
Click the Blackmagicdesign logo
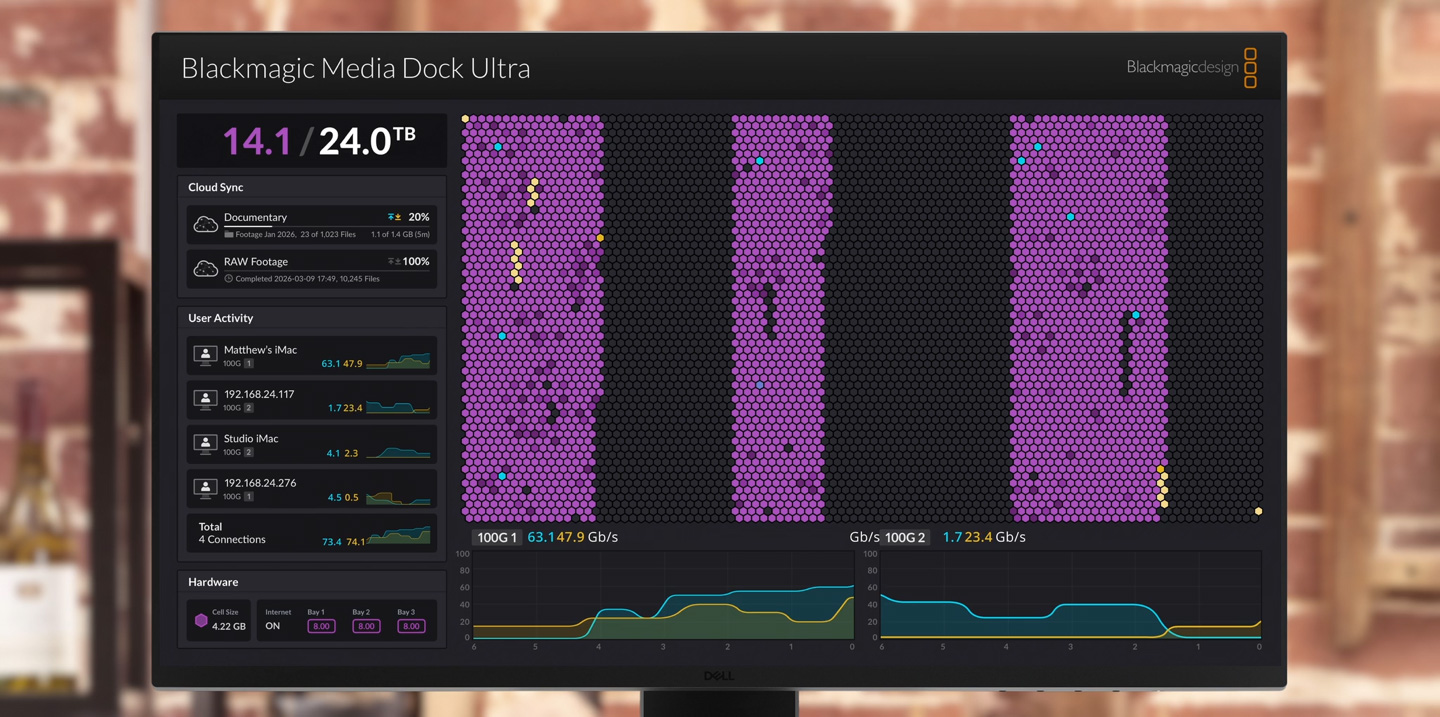click(1190, 67)
